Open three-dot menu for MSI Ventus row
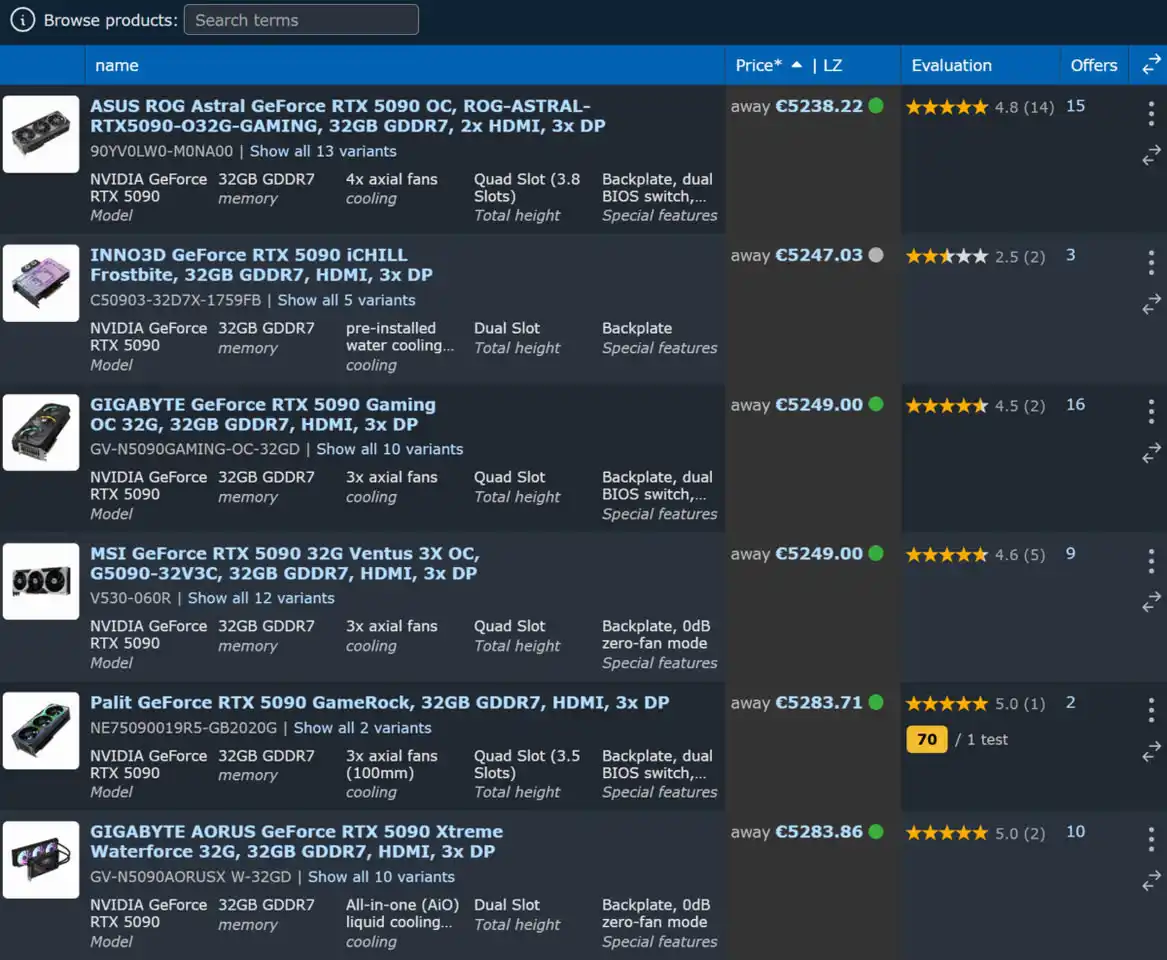This screenshot has height=960, width=1167. [x=1151, y=561]
